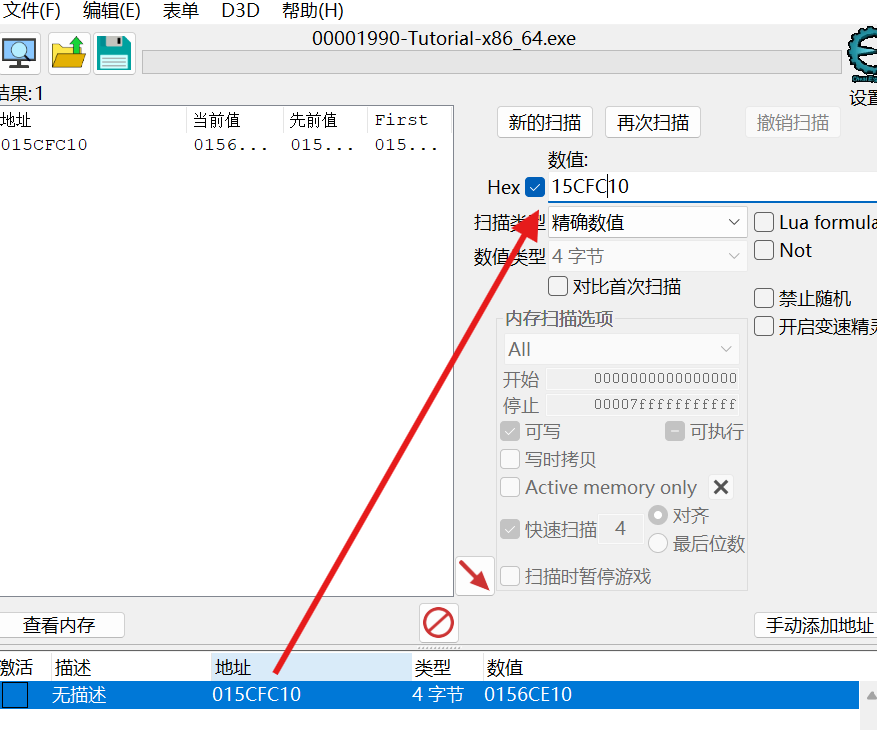Open a cheat table folder icon

(x=69, y=54)
